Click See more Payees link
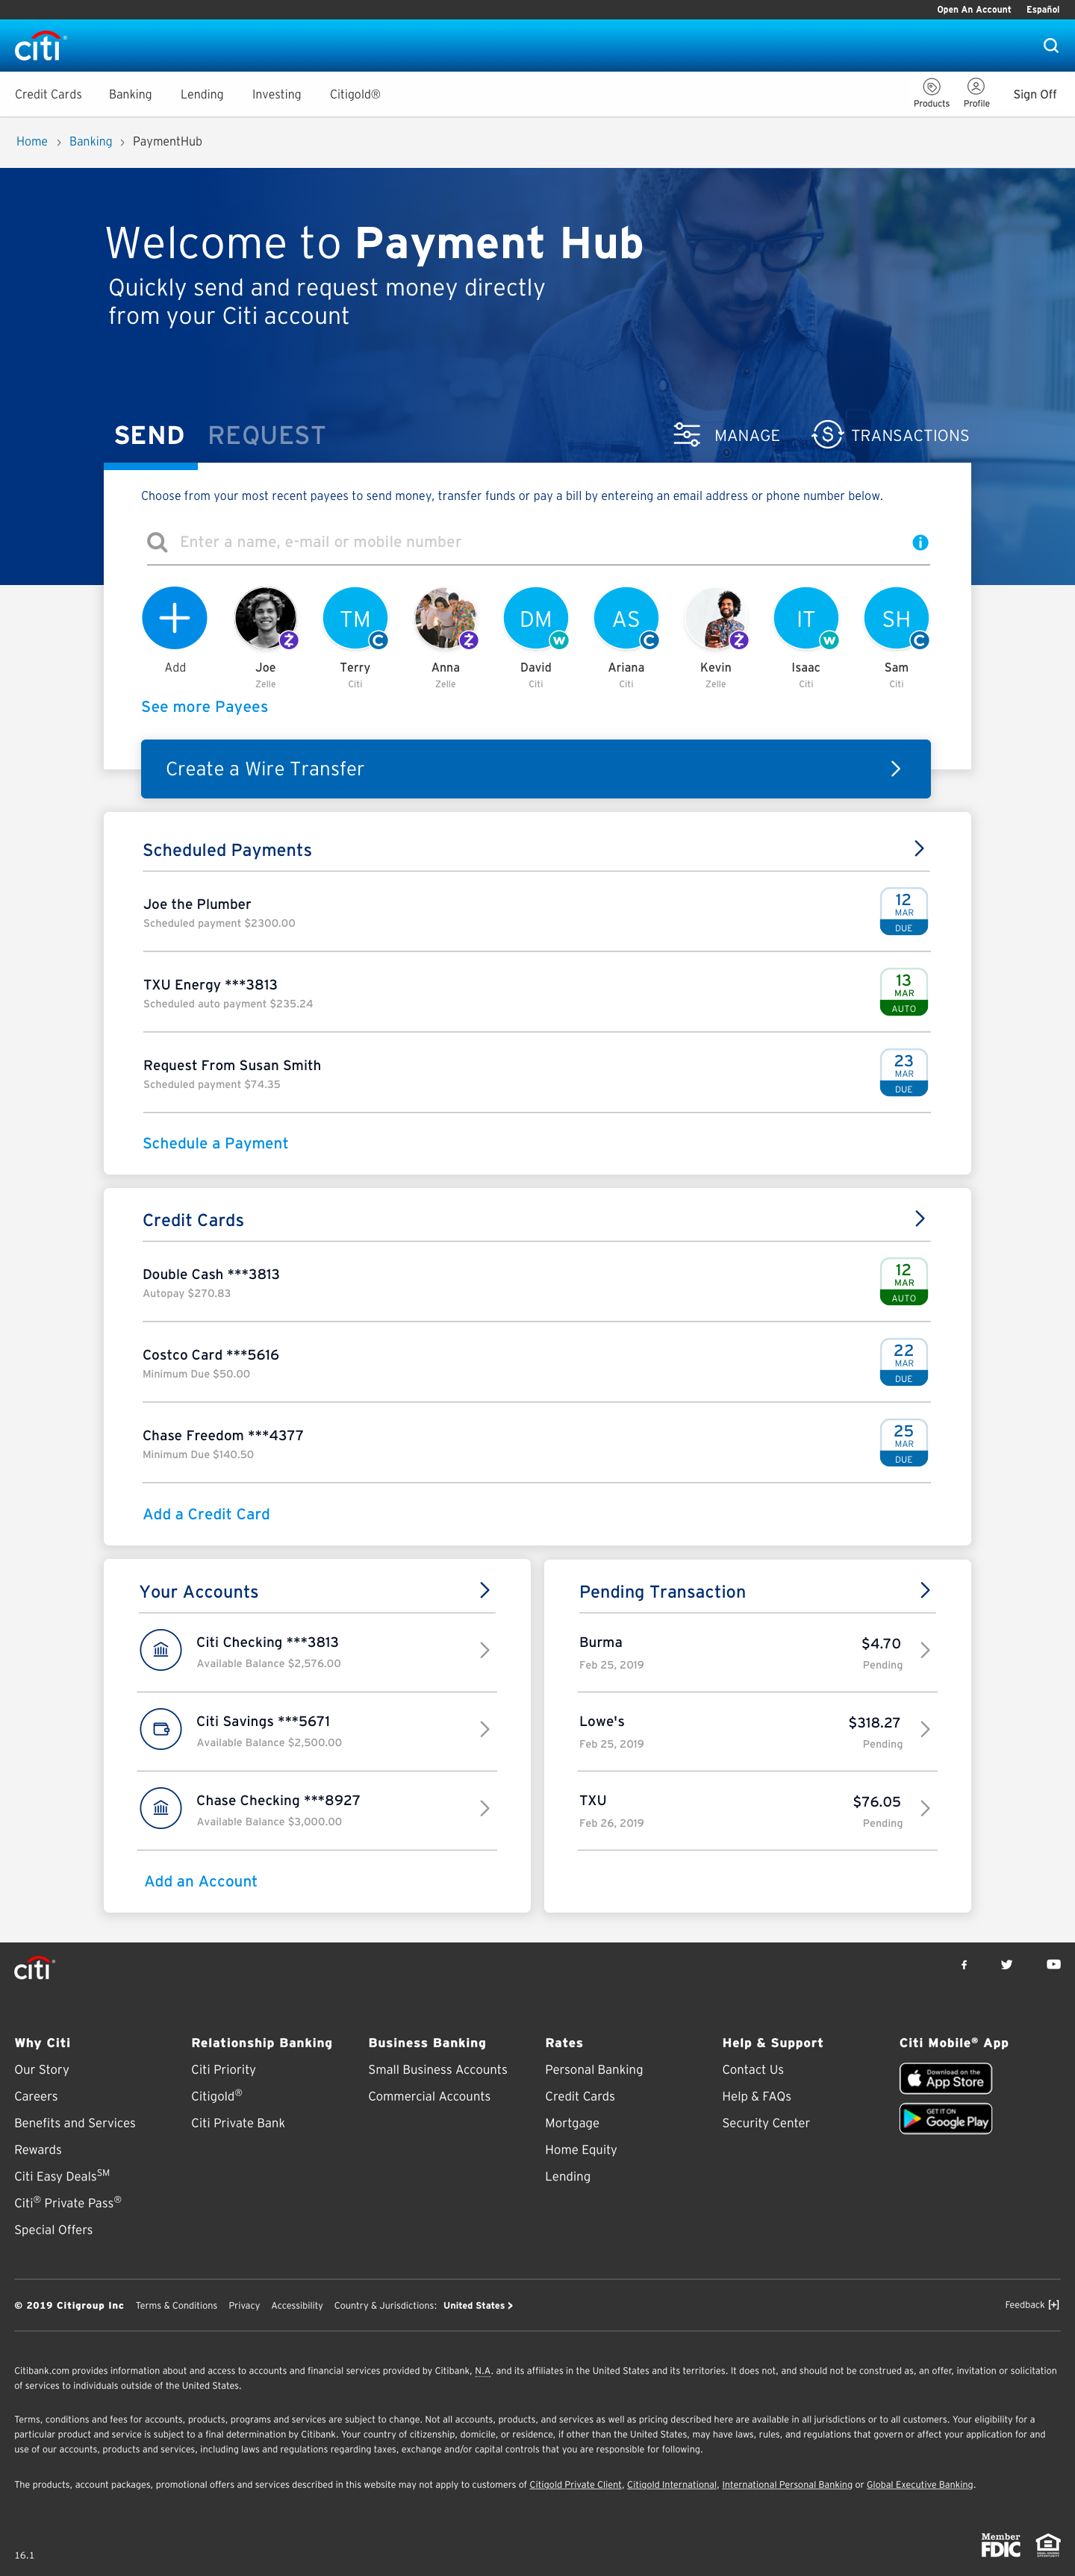This screenshot has height=2576, width=1075. [x=205, y=706]
